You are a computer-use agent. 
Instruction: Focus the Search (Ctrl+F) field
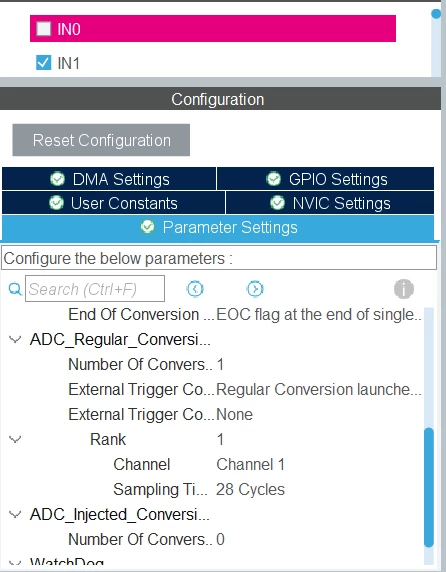[95, 289]
